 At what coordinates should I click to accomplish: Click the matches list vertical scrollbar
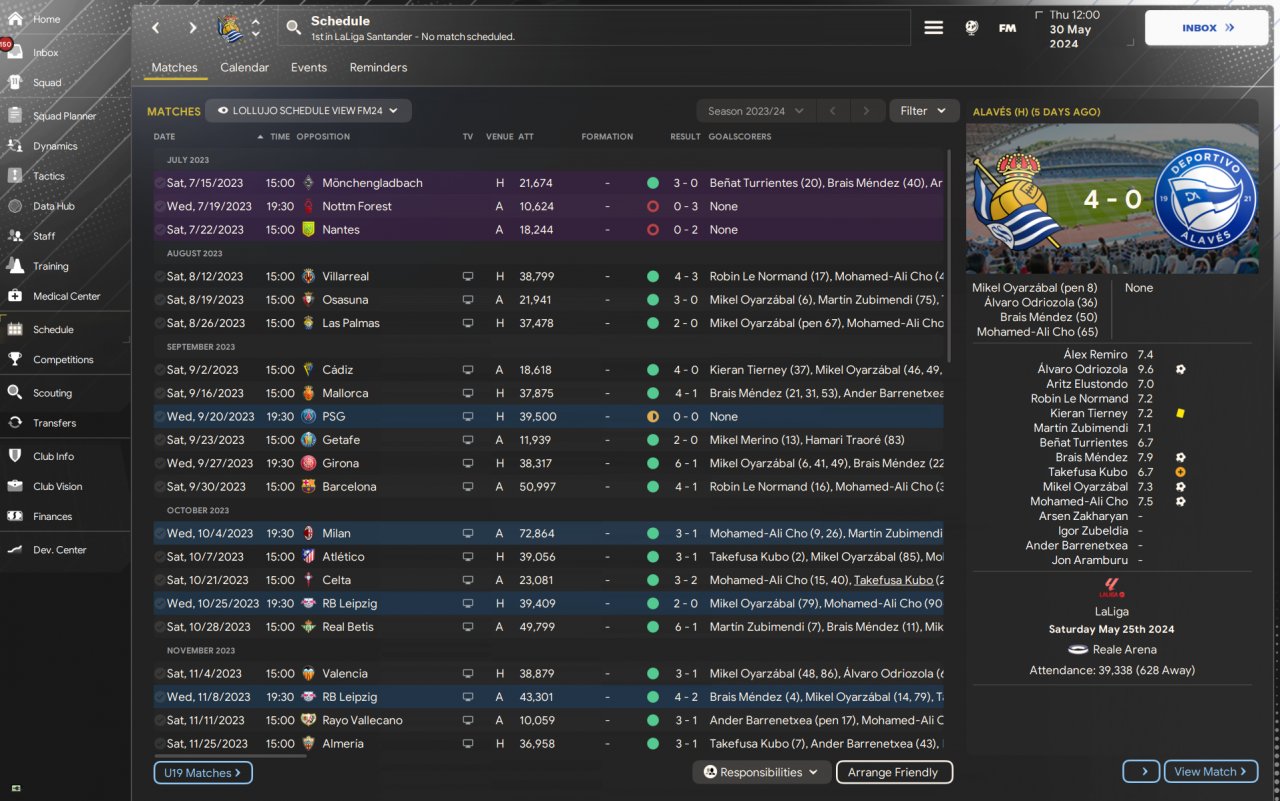[949, 257]
